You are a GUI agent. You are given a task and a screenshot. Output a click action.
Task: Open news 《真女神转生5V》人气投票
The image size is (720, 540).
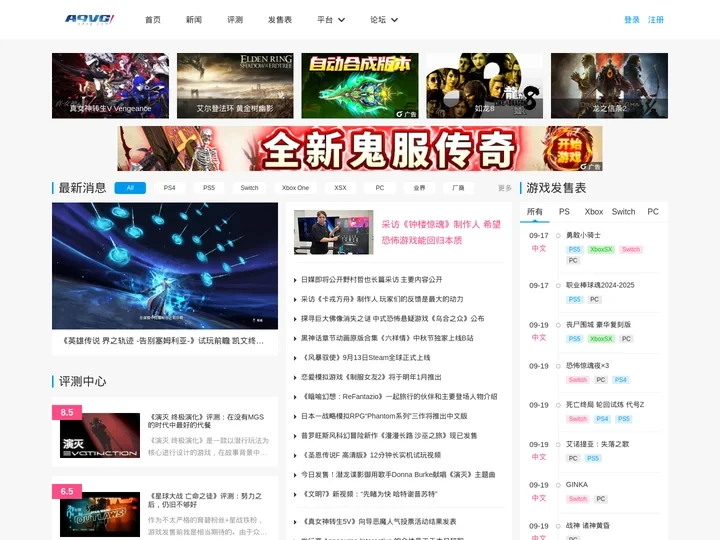[379, 522]
